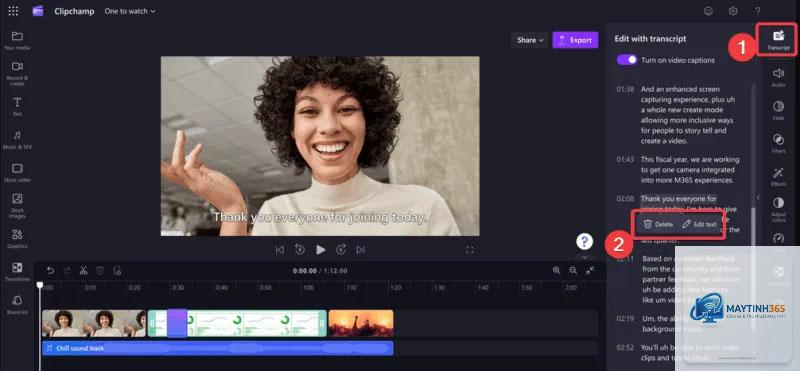
Task: Skip forward five seconds
Action: (x=341, y=250)
